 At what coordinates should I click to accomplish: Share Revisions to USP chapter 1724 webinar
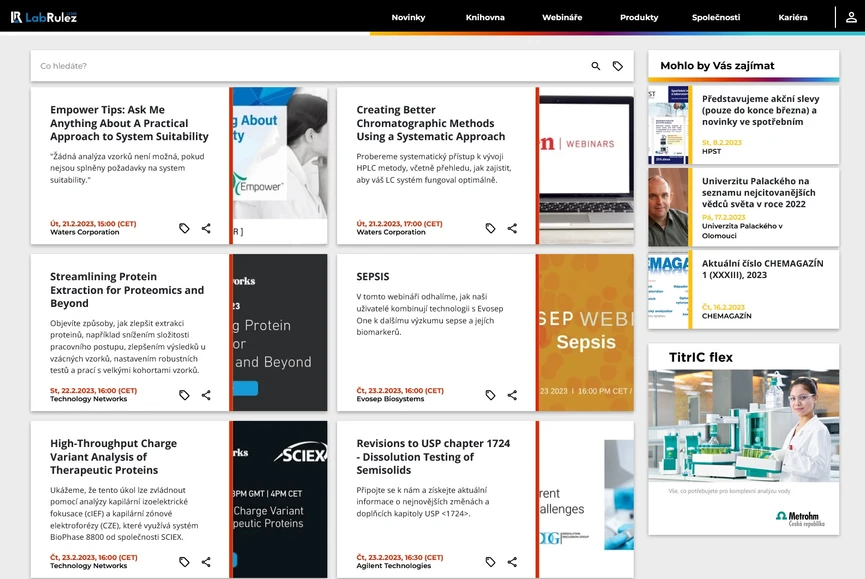tap(512, 562)
